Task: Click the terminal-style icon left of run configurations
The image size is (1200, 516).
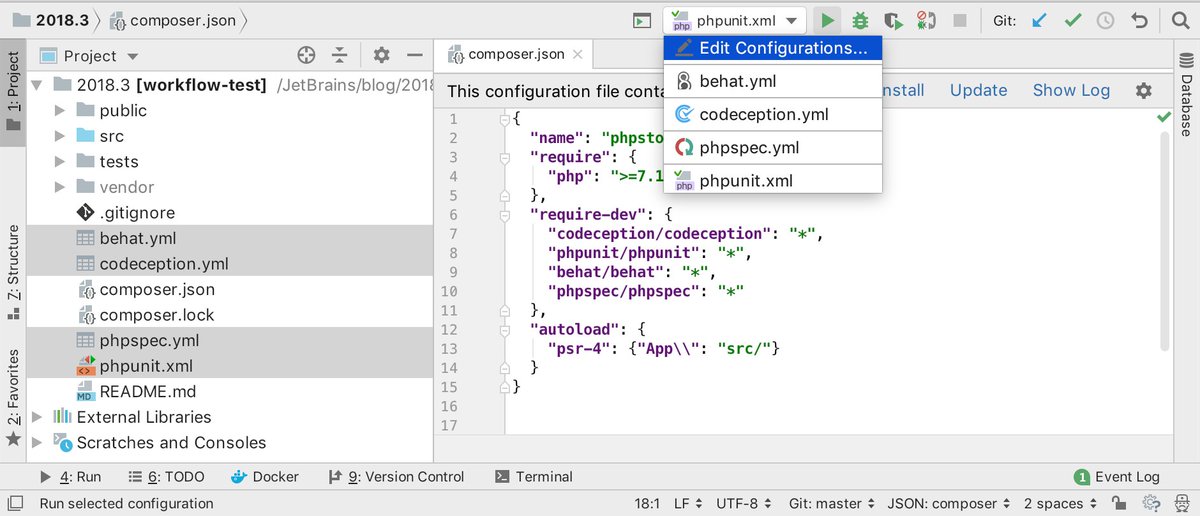Action: pyautogui.click(x=641, y=20)
